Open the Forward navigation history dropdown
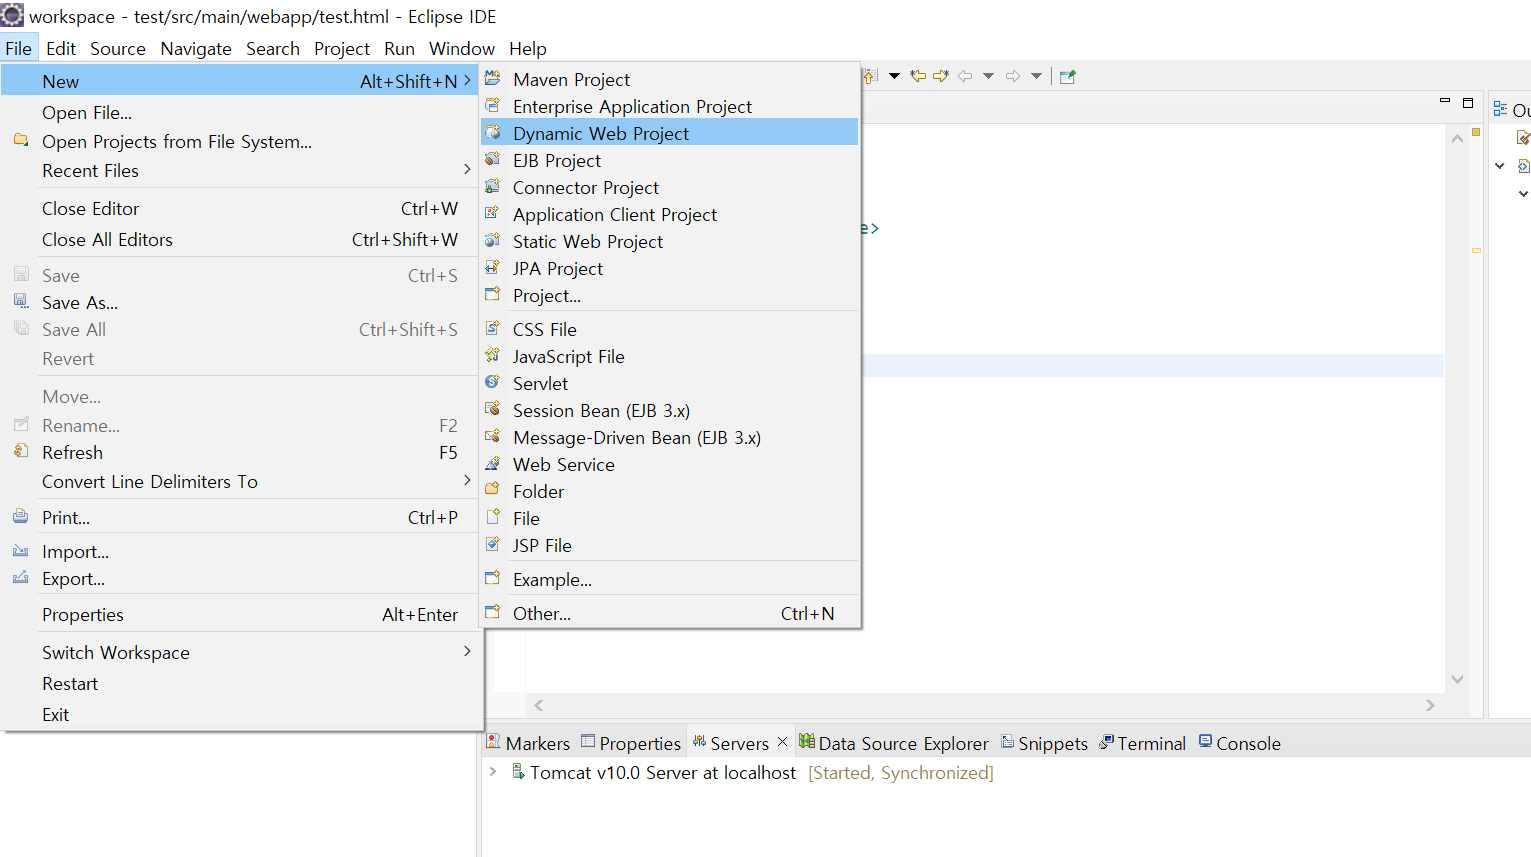 coord(1036,76)
